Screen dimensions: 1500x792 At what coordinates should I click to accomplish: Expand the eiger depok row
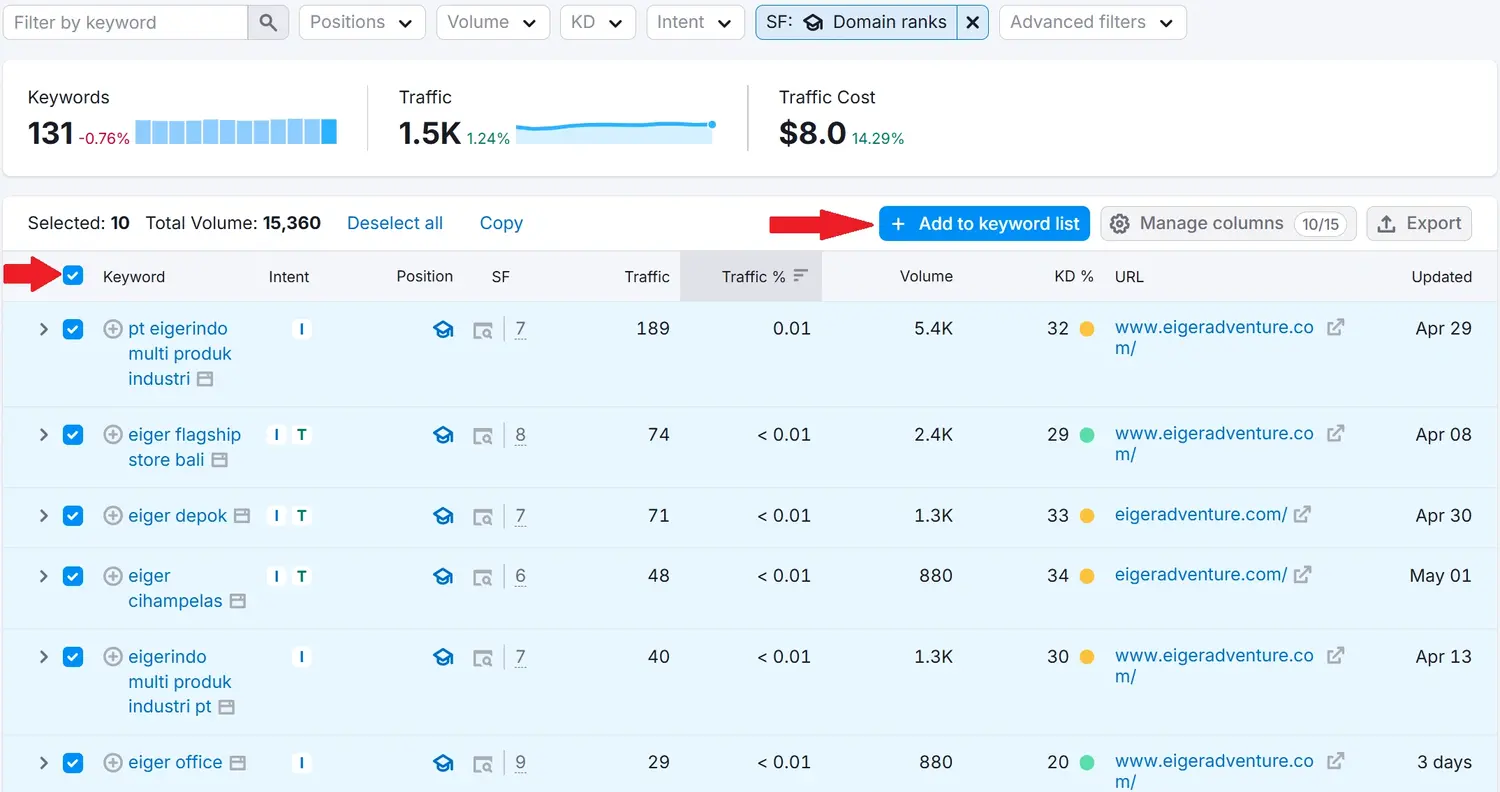pos(43,516)
